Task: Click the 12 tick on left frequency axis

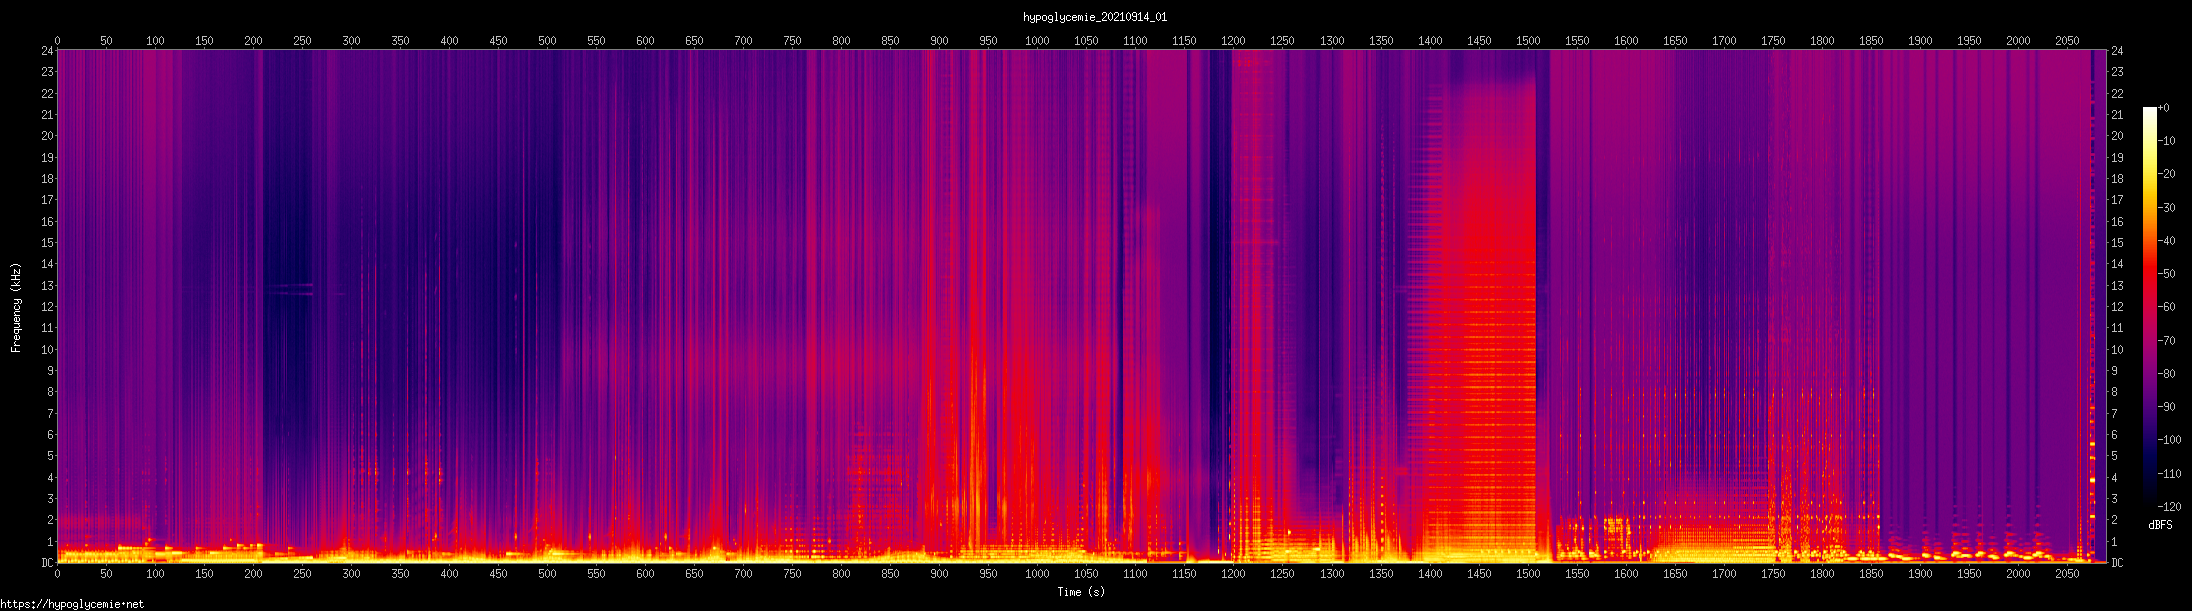Action: click(x=46, y=307)
